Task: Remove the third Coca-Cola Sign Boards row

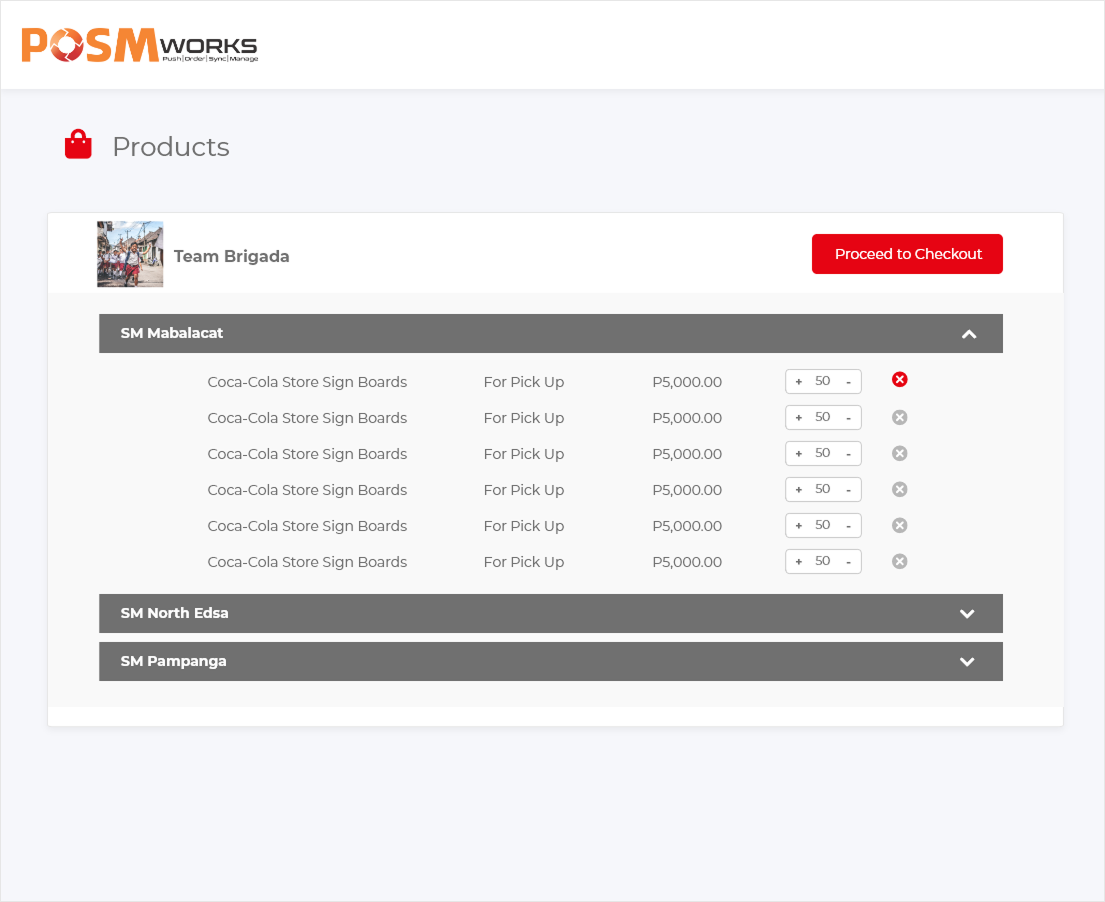Action: point(900,453)
